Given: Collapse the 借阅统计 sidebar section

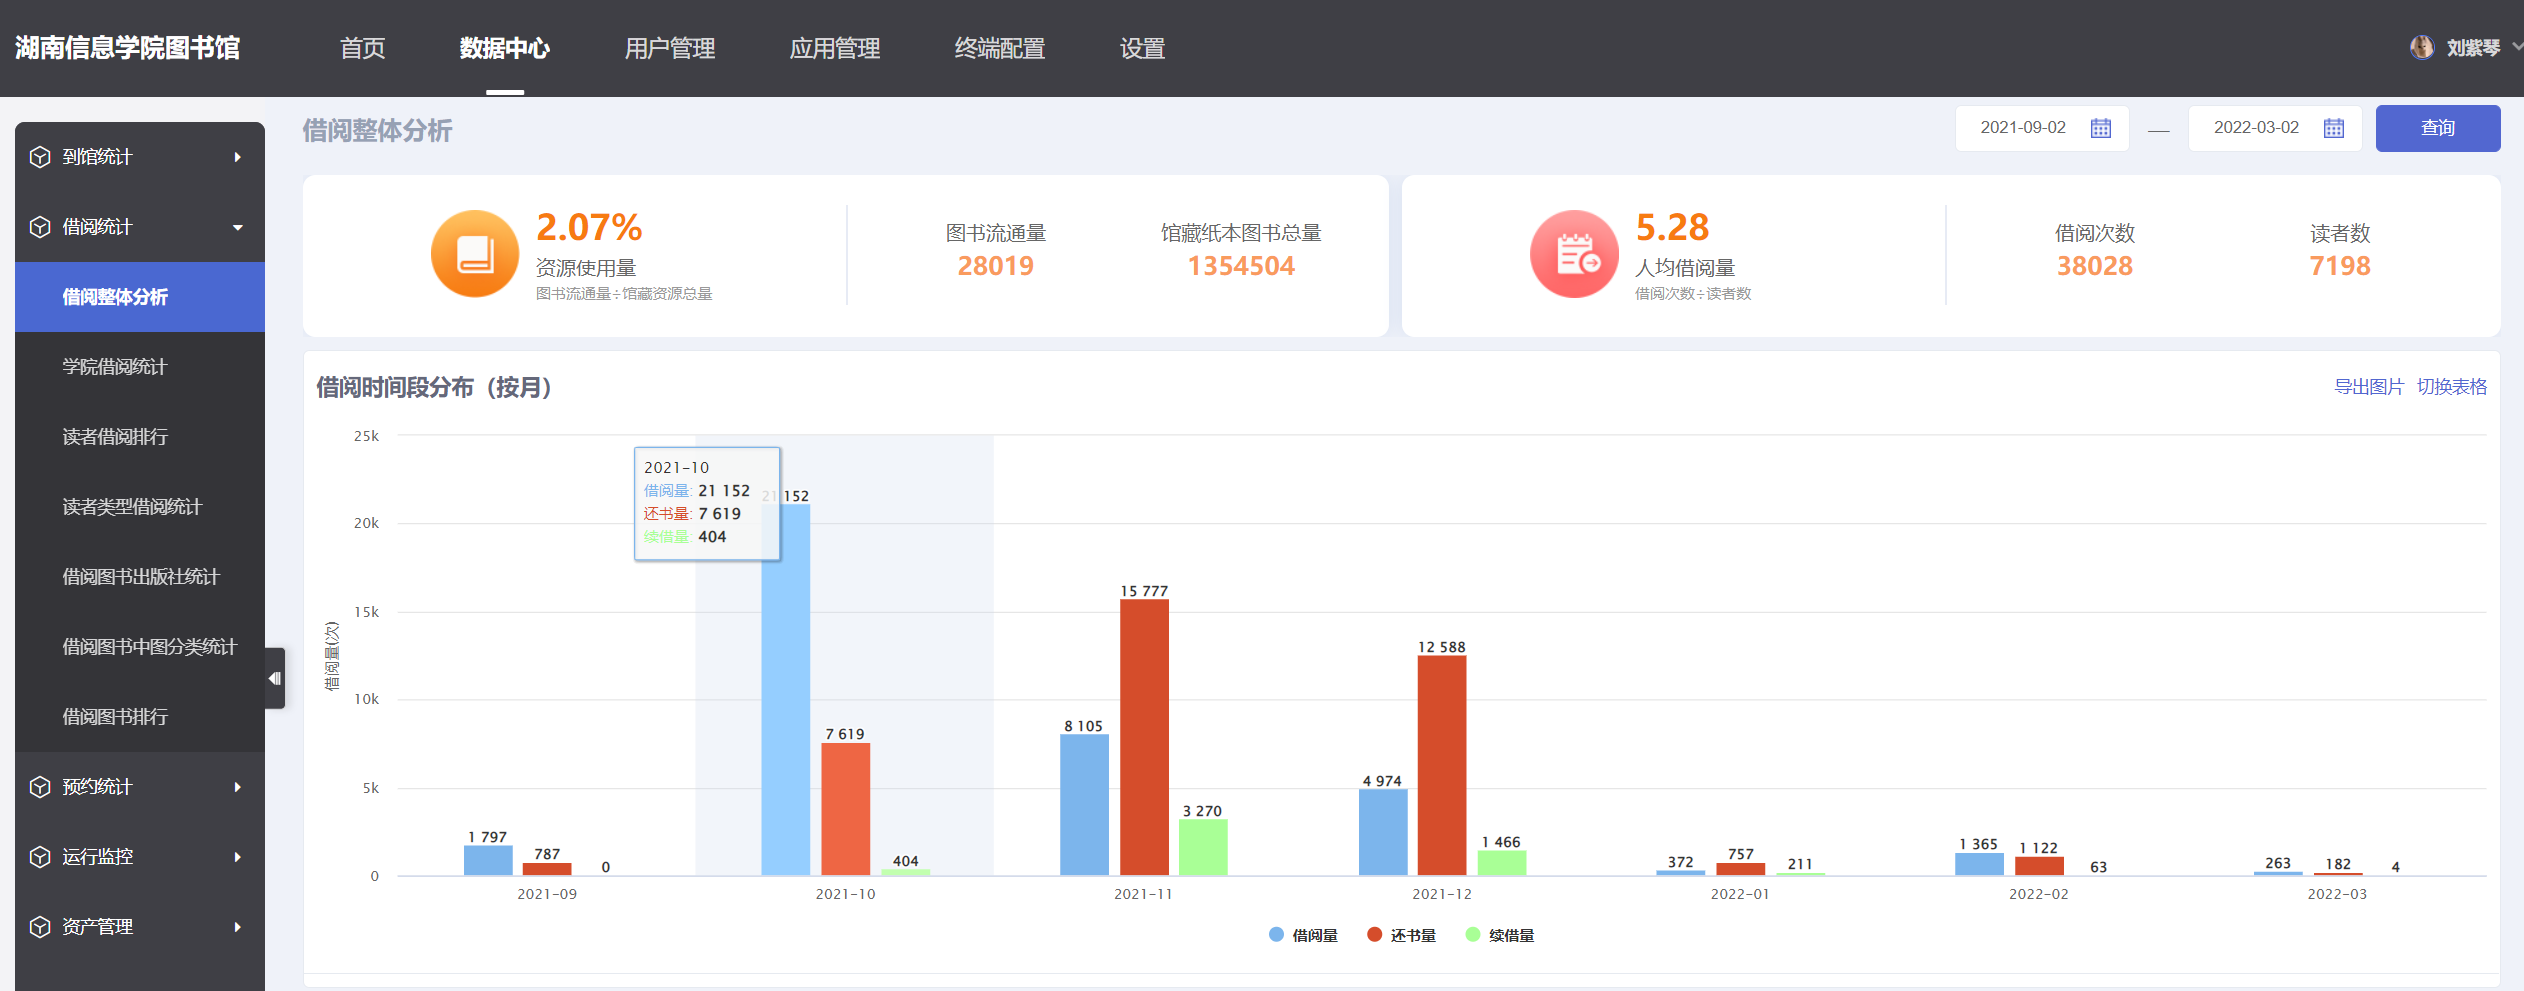Looking at the screenshot, I should coord(140,227).
